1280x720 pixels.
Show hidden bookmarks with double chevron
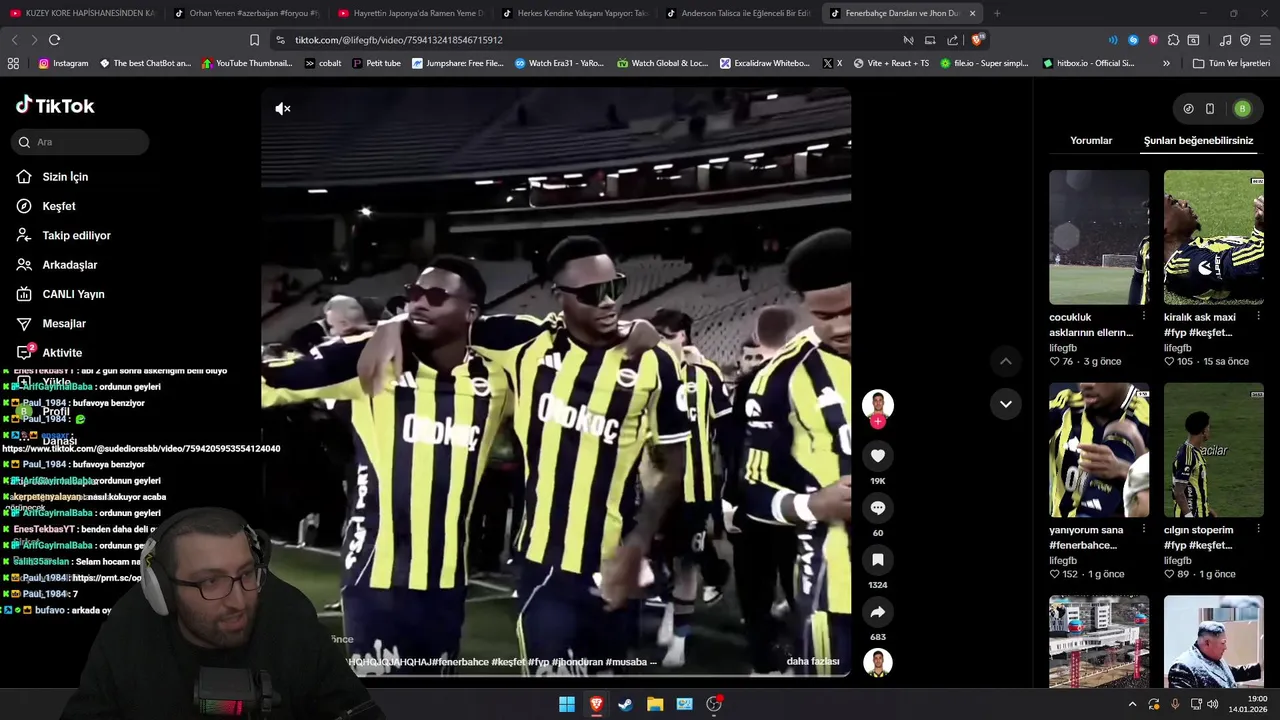click(1166, 63)
